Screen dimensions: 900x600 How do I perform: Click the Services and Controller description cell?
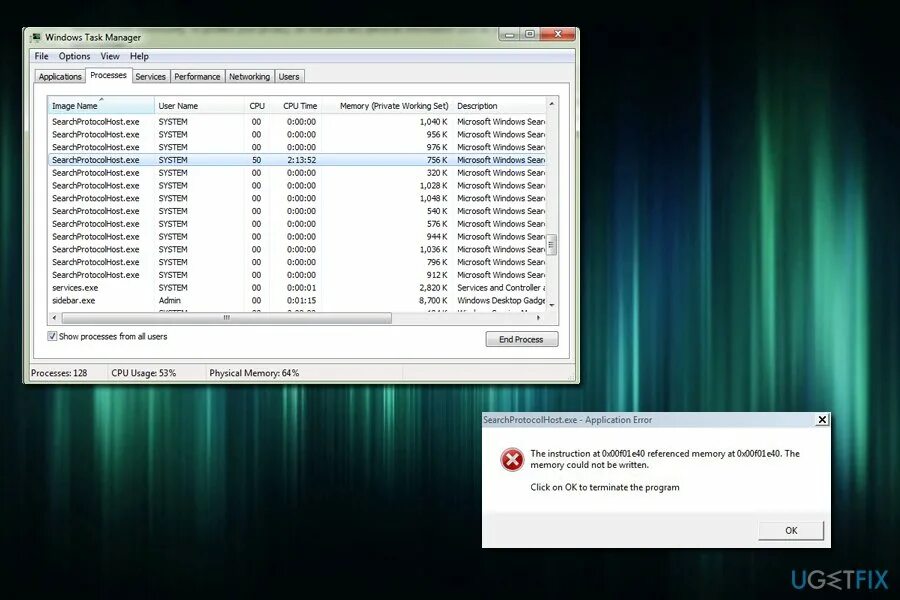coord(501,288)
